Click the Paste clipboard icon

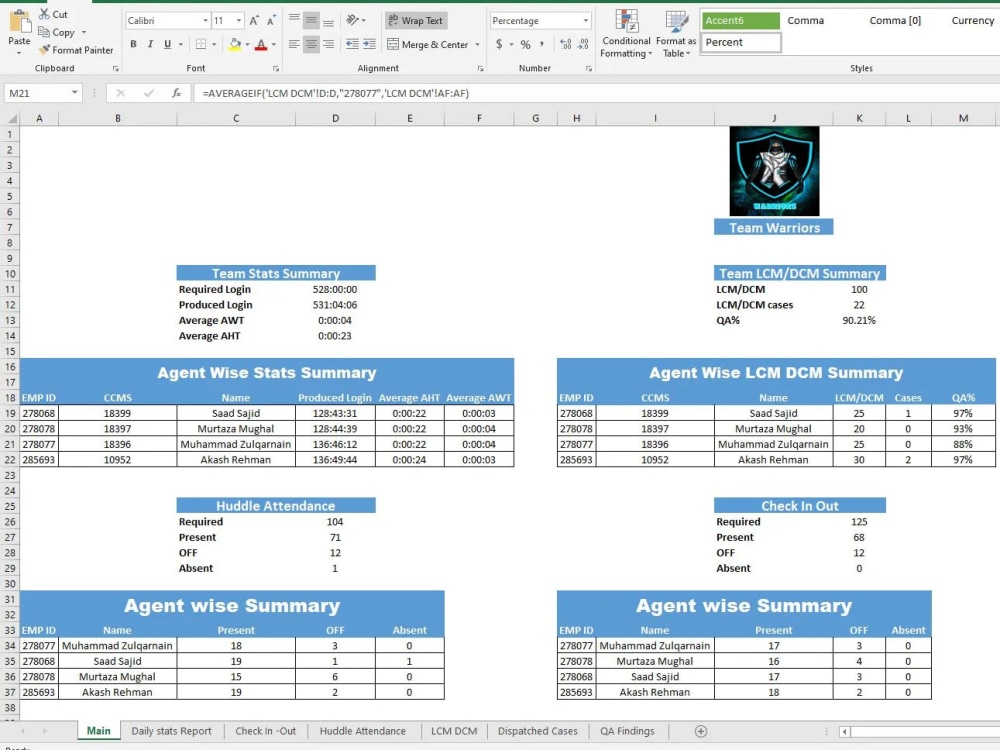(x=19, y=23)
